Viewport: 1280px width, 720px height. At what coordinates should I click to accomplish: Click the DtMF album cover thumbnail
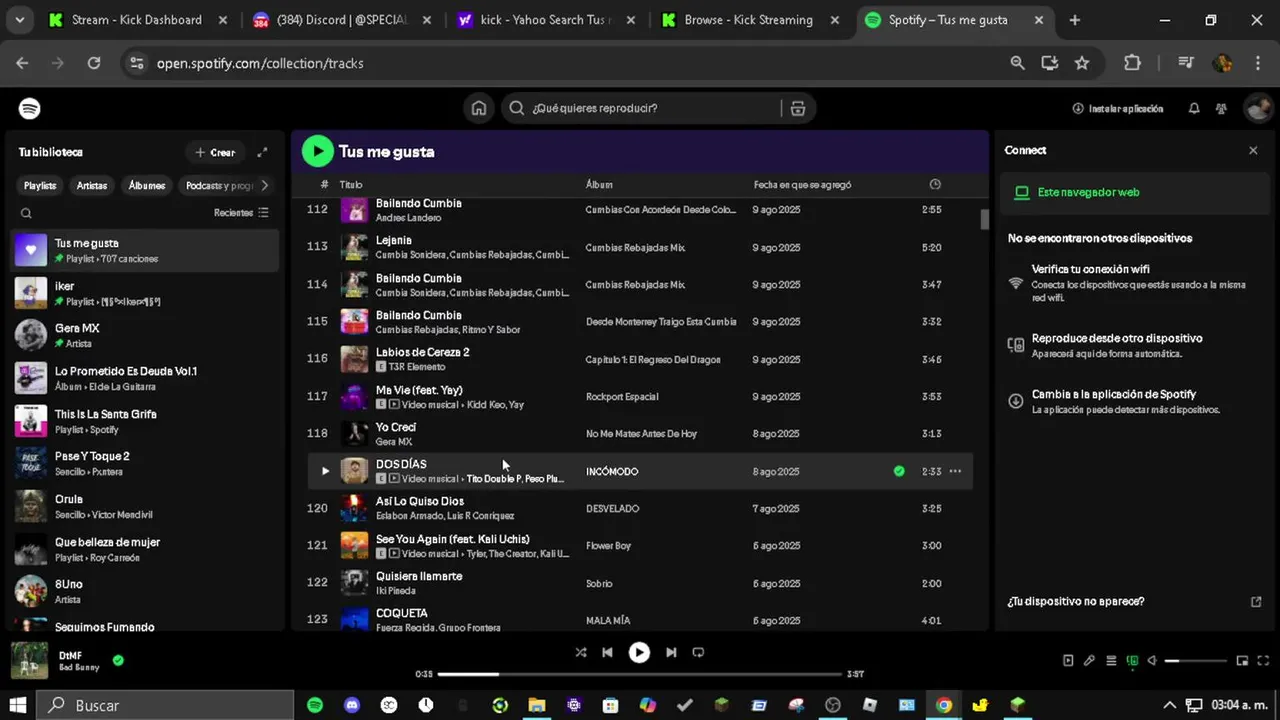pyautogui.click(x=29, y=661)
